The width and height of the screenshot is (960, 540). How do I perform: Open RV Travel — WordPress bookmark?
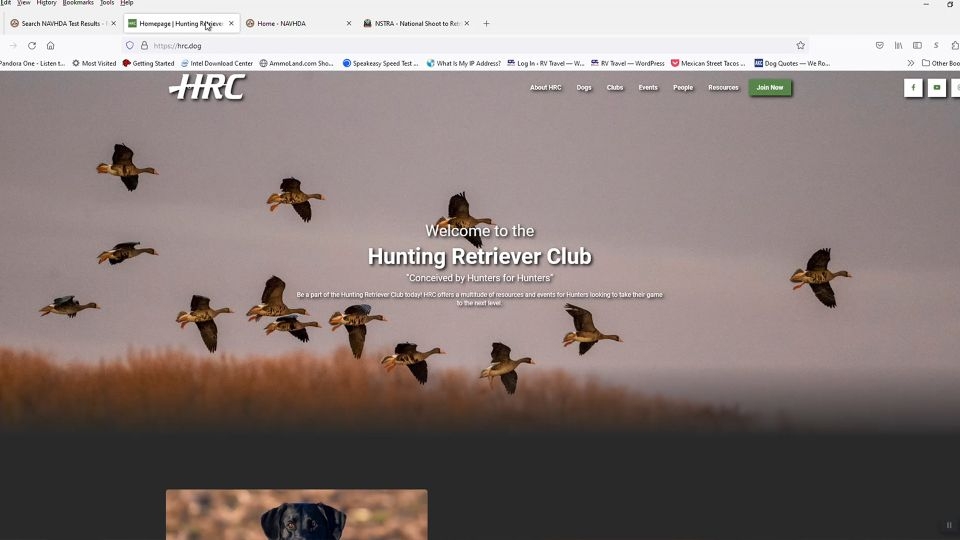coord(628,63)
